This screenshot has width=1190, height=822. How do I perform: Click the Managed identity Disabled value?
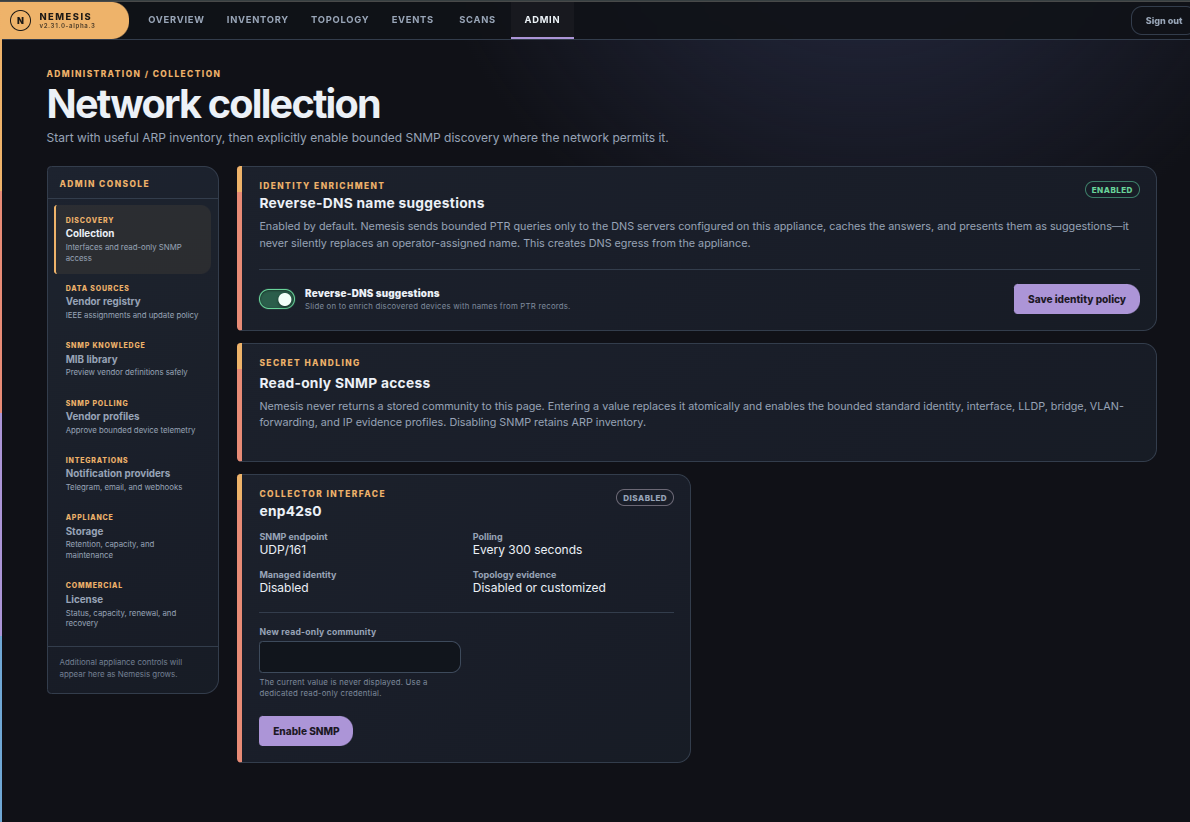click(284, 587)
